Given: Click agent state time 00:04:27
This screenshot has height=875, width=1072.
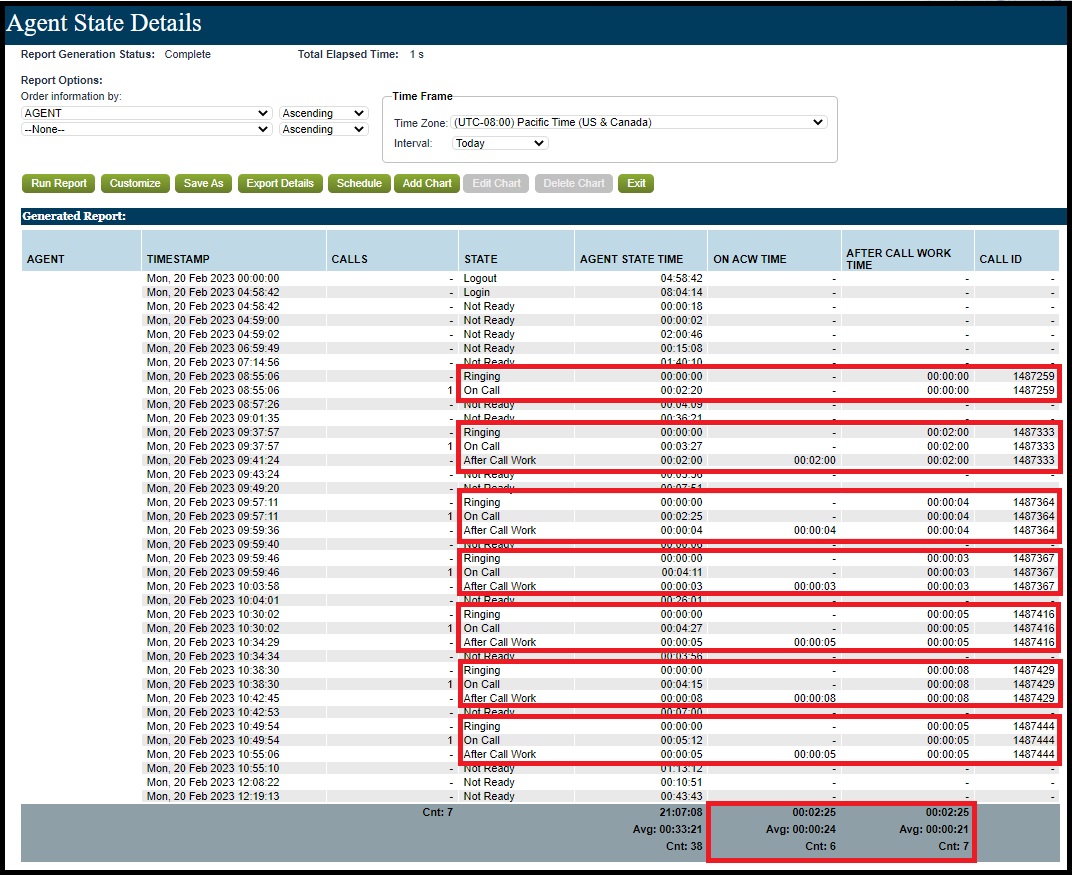Looking at the screenshot, I should pos(681,628).
